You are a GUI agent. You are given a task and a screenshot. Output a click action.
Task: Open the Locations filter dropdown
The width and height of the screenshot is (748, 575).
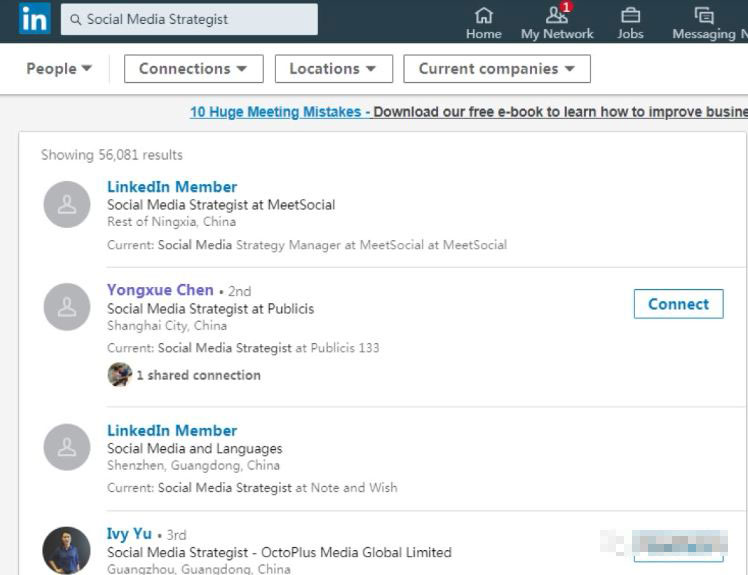coord(333,69)
